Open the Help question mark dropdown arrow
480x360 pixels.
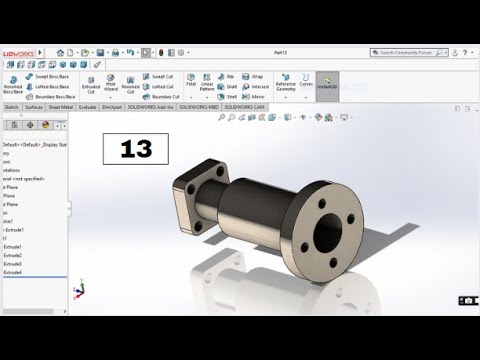tap(472, 53)
